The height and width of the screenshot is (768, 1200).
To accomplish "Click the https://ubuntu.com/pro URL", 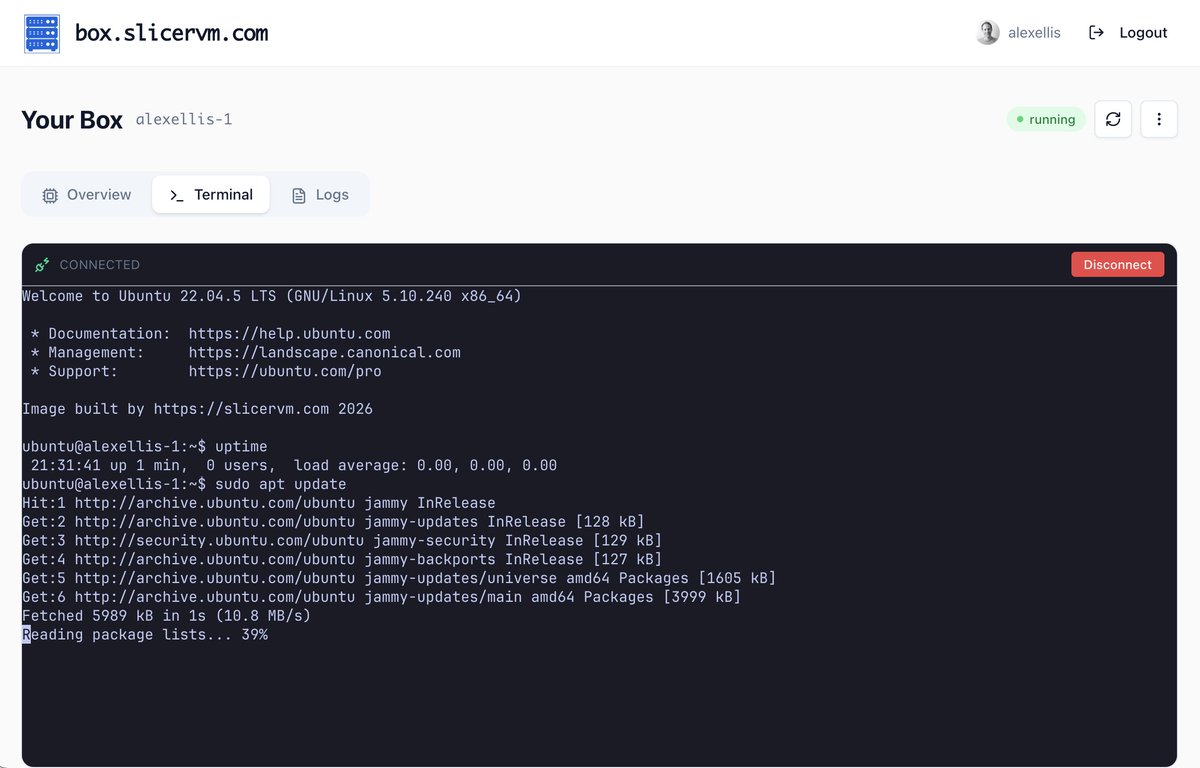I will (285, 372).
